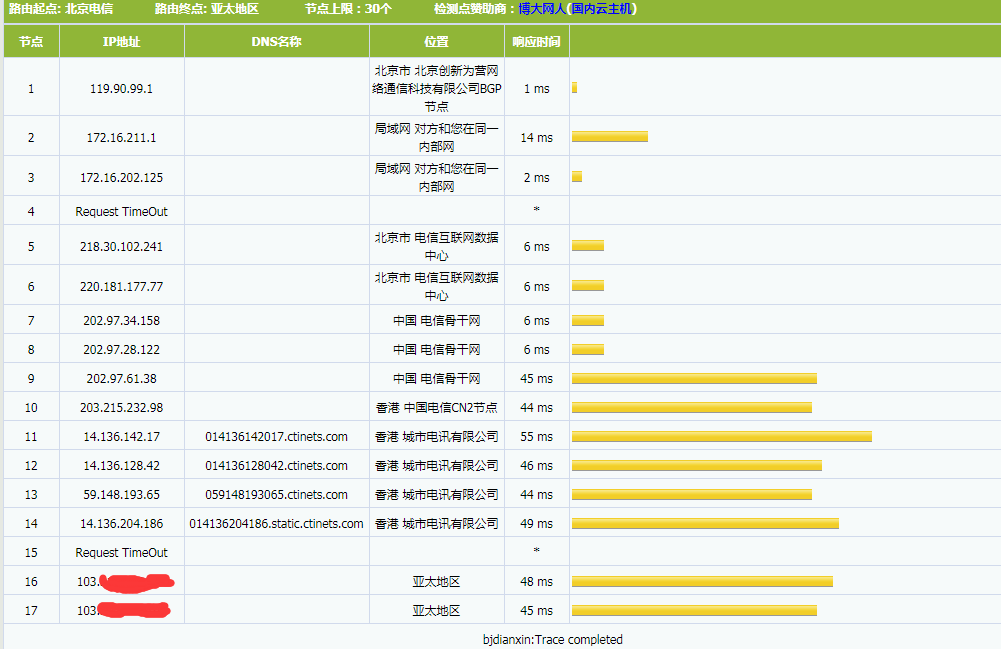The width and height of the screenshot is (1001, 649).
Task: Click the DNS名称 column header
Action: [276, 42]
